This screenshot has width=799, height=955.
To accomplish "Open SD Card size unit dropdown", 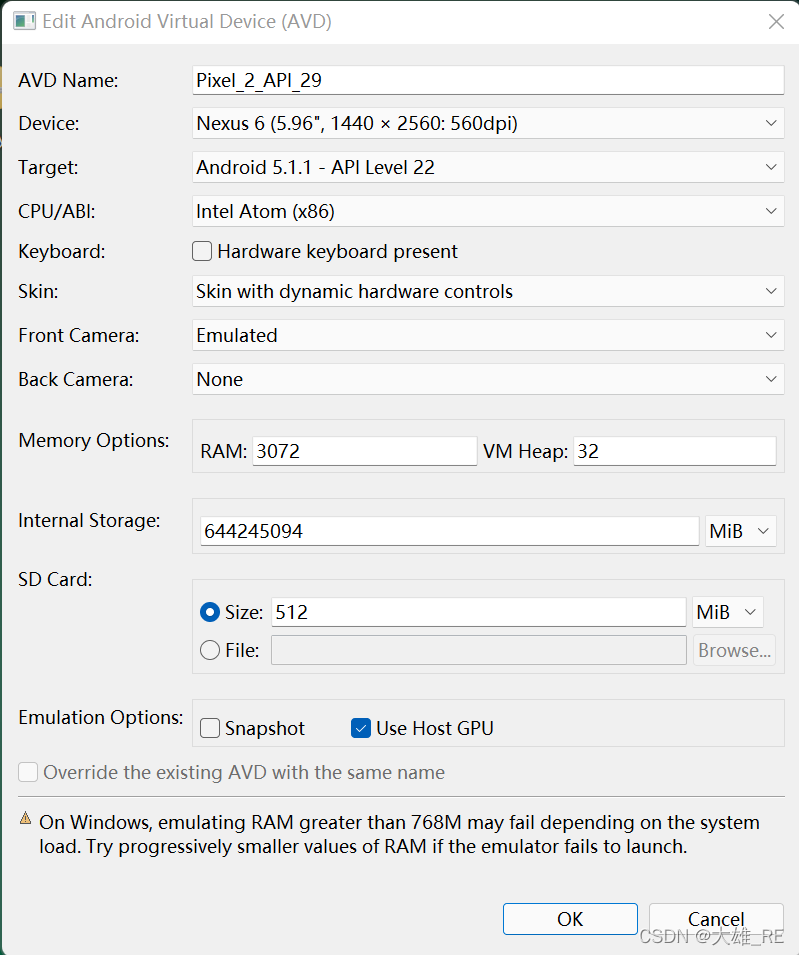I will pos(727,612).
